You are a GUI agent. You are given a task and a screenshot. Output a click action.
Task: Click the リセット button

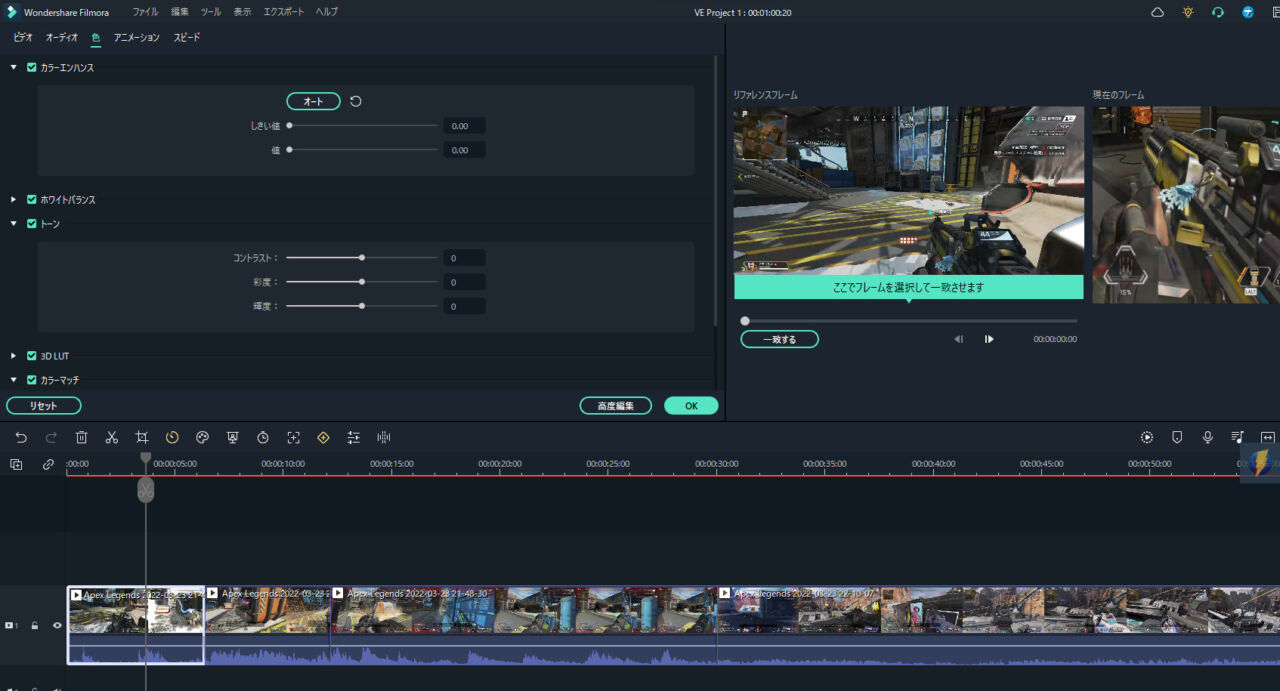(x=43, y=406)
